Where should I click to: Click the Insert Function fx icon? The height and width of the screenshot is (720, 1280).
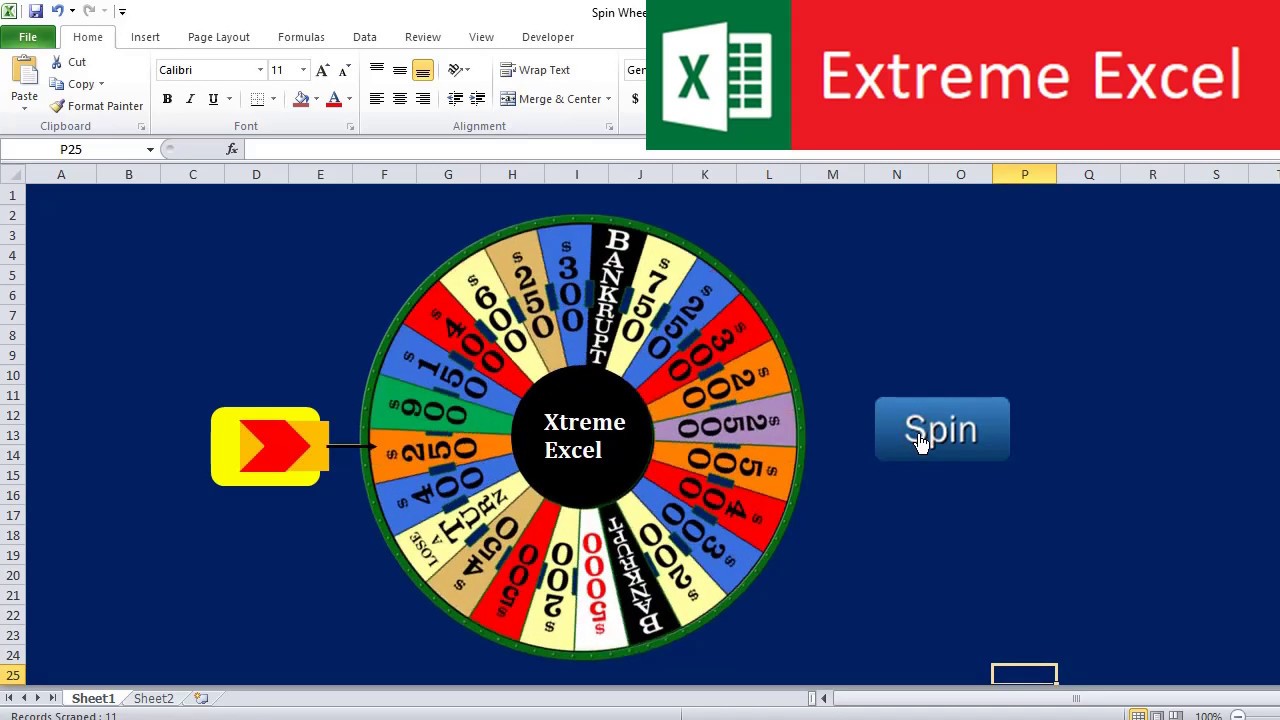pos(232,149)
